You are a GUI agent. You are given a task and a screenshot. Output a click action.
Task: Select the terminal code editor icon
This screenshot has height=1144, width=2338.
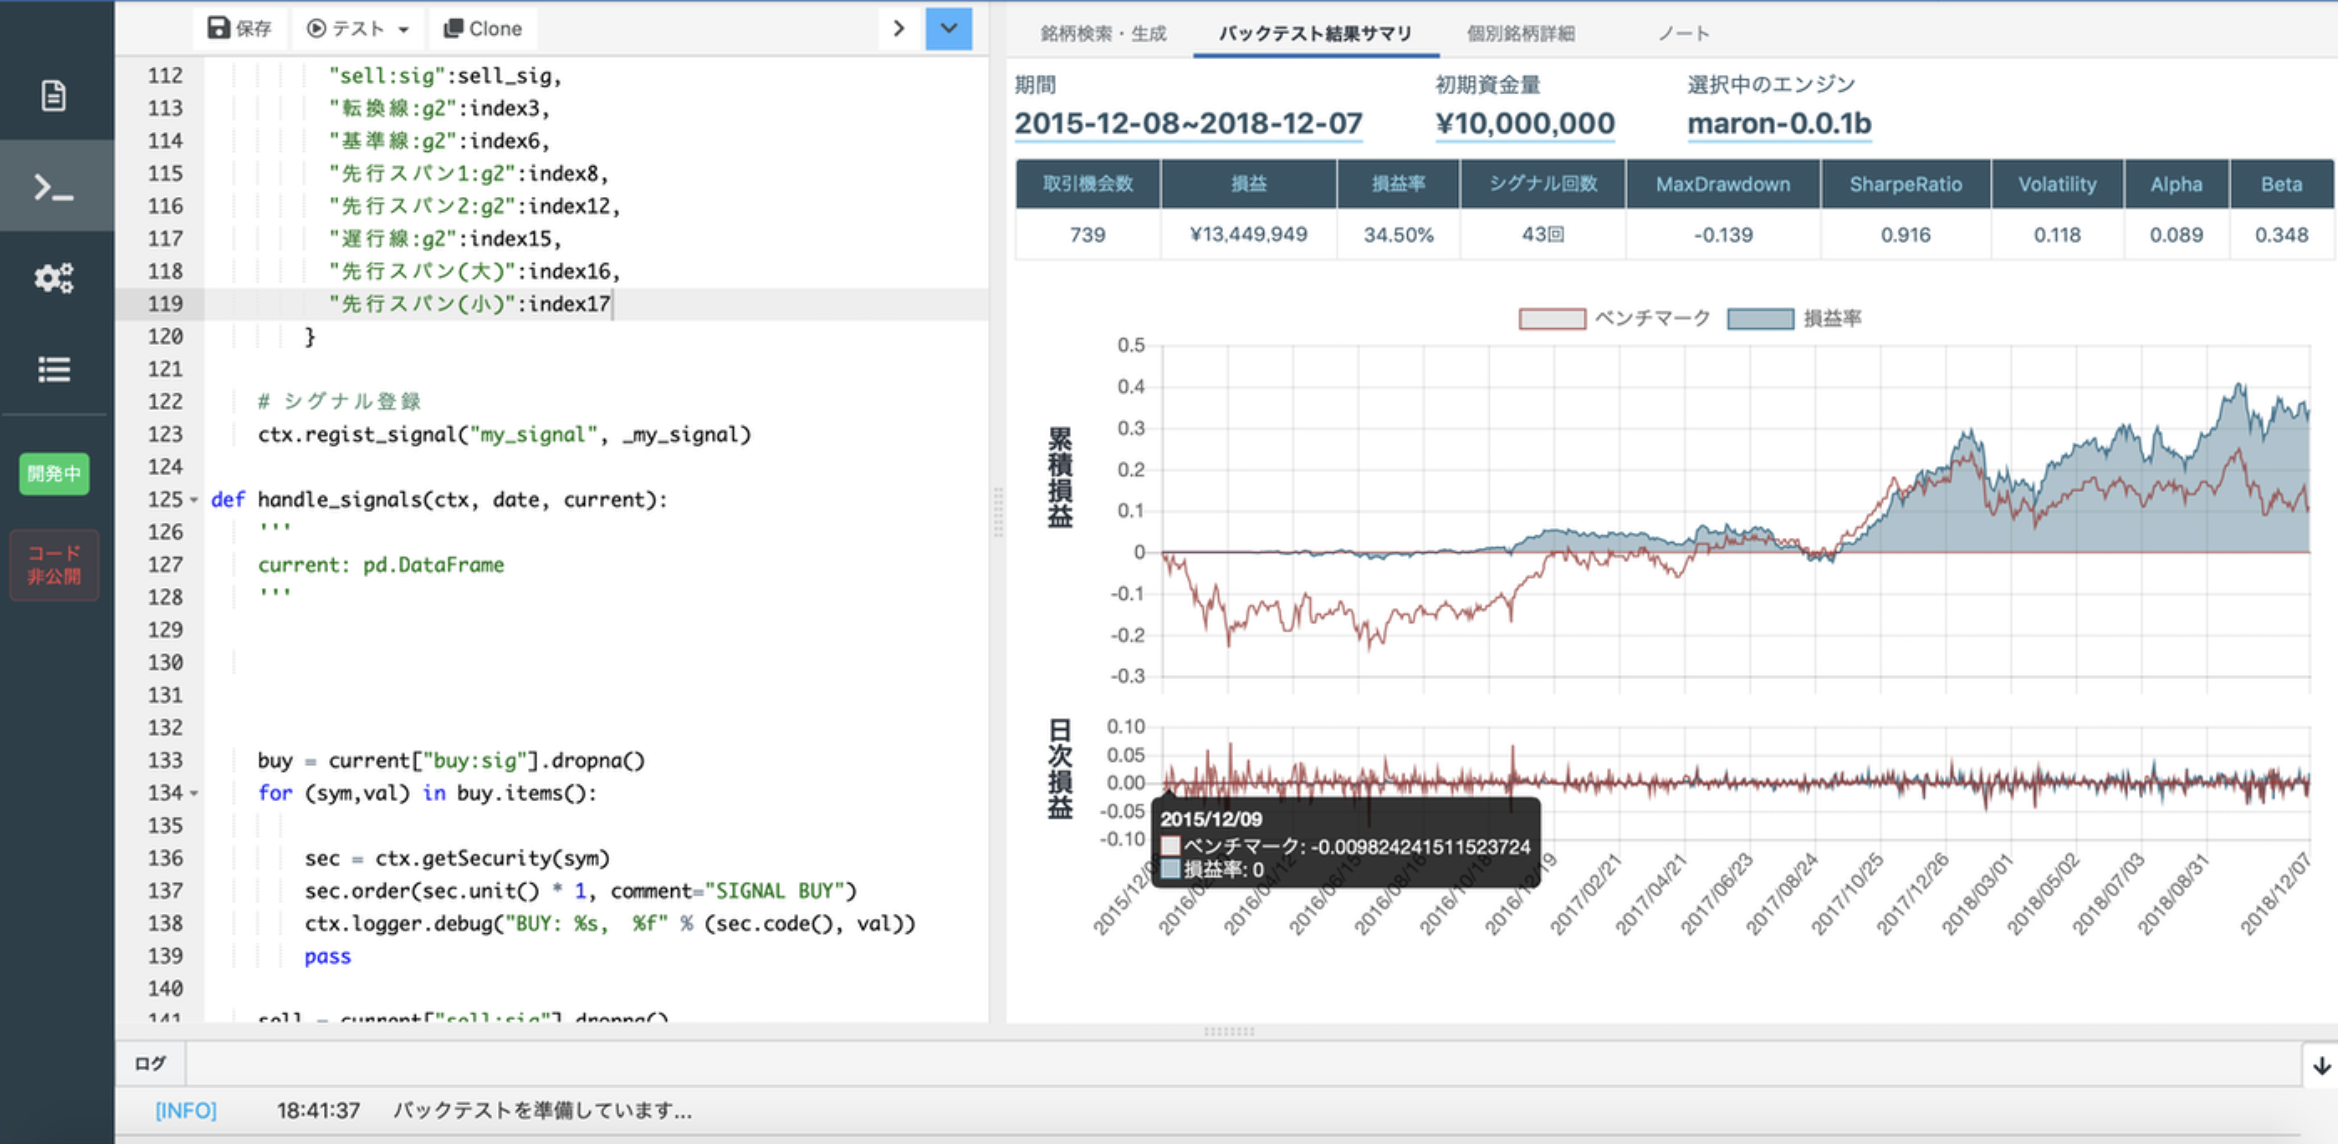(54, 187)
